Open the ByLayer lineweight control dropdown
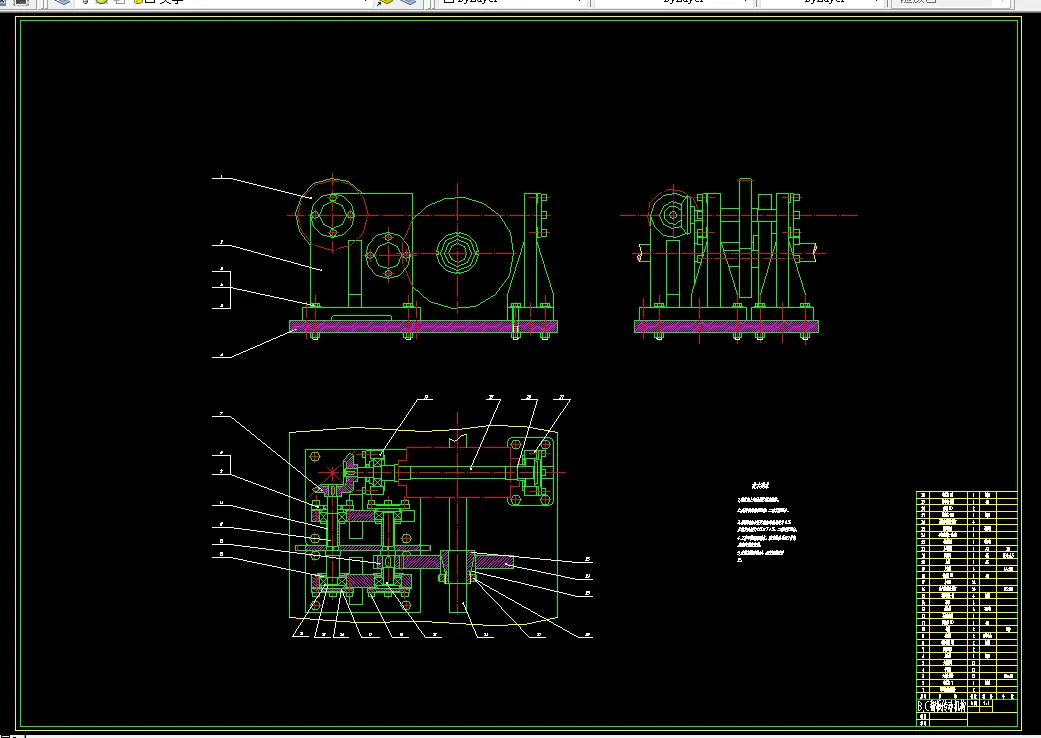1041x738 pixels. pyautogui.click(x=823, y=2)
